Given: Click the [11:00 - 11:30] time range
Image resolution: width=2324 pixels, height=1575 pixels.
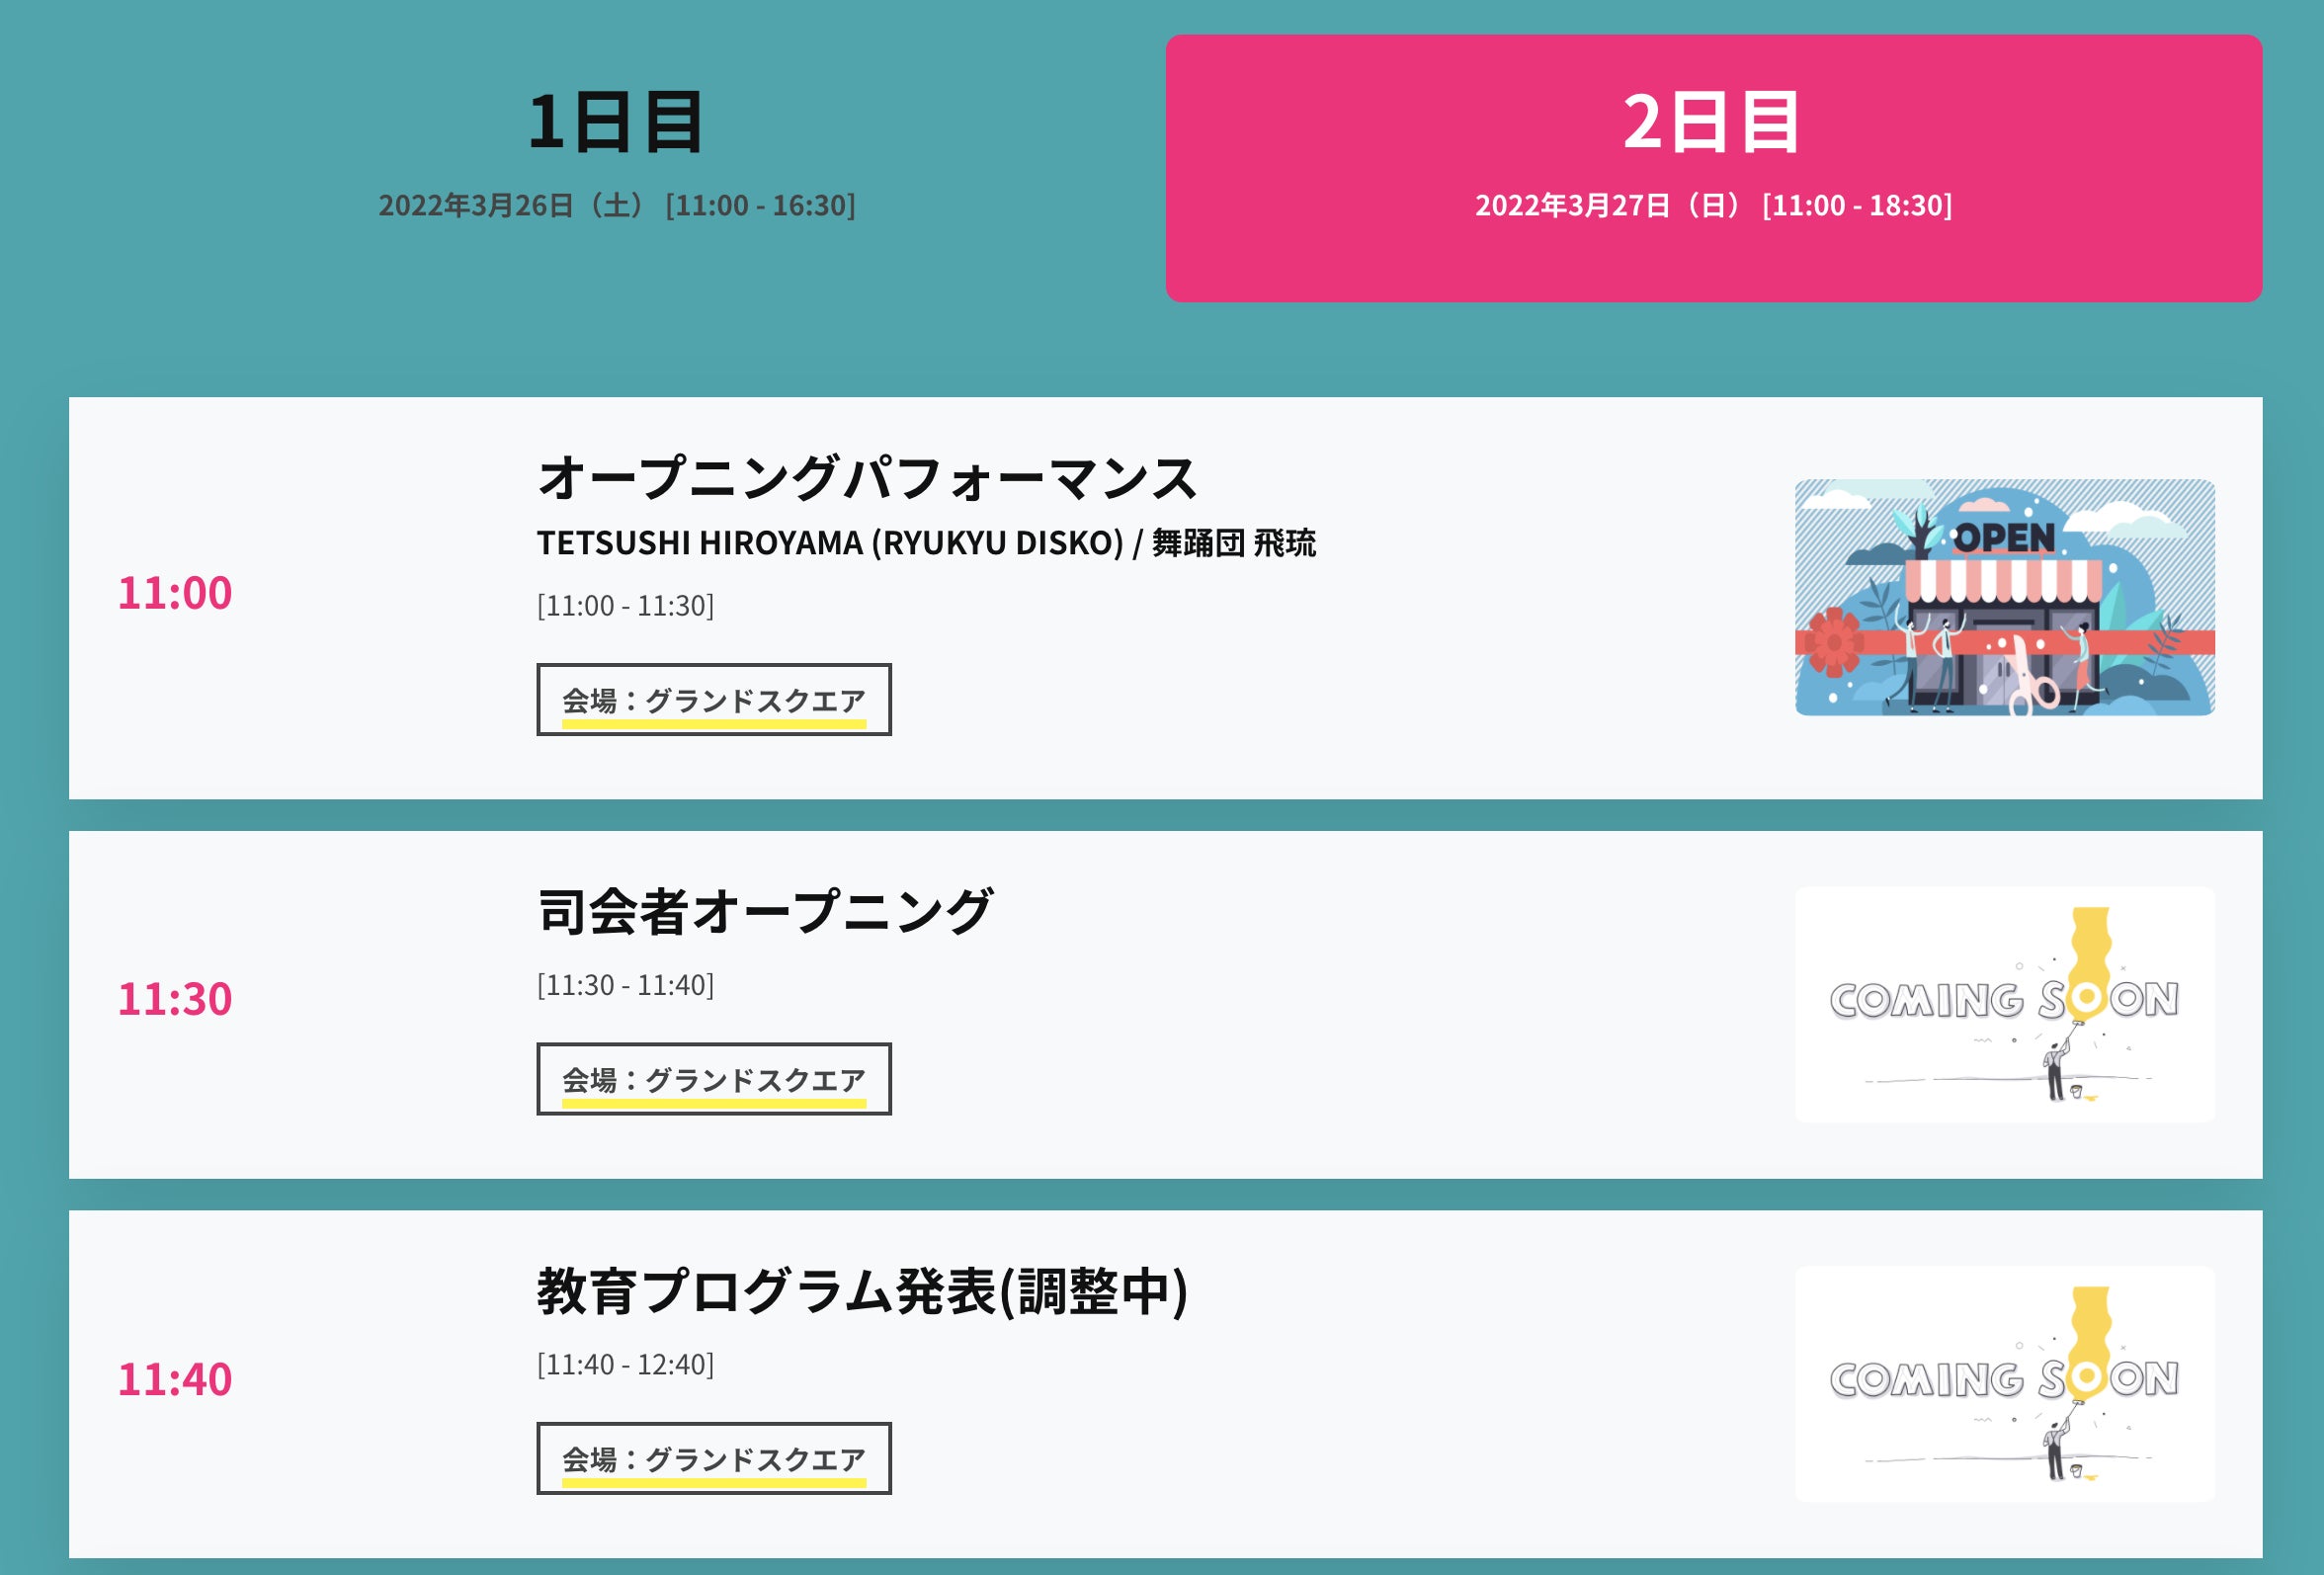Looking at the screenshot, I should click(625, 606).
